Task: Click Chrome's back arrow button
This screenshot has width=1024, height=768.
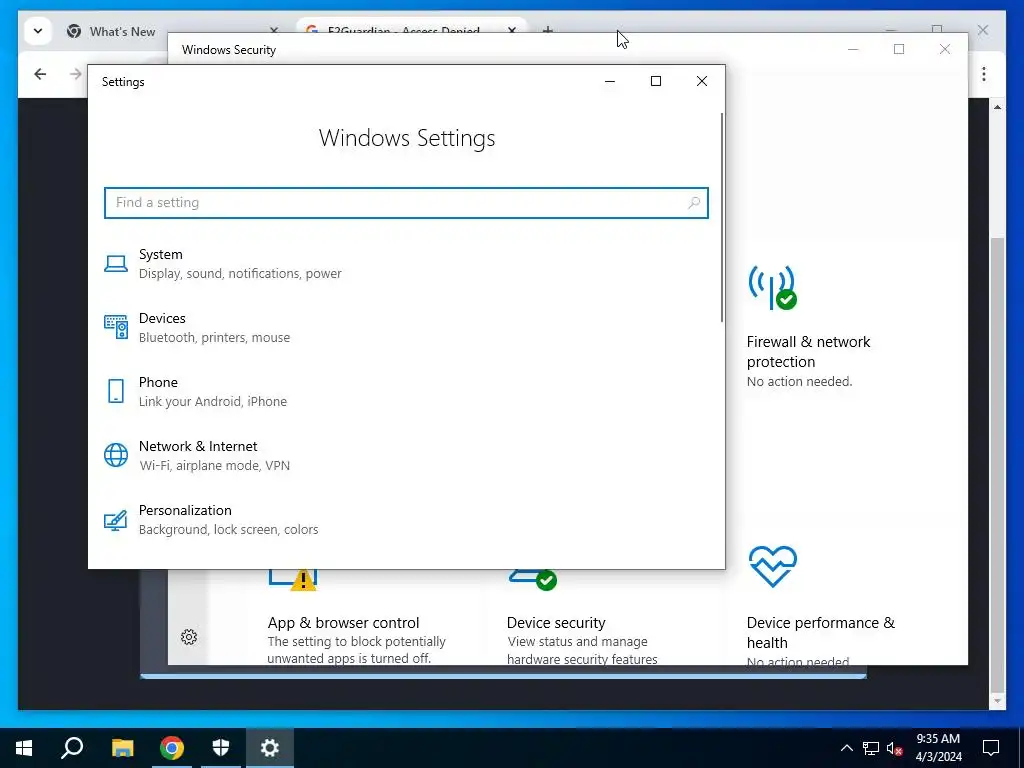Action: (x=40, y=74)
